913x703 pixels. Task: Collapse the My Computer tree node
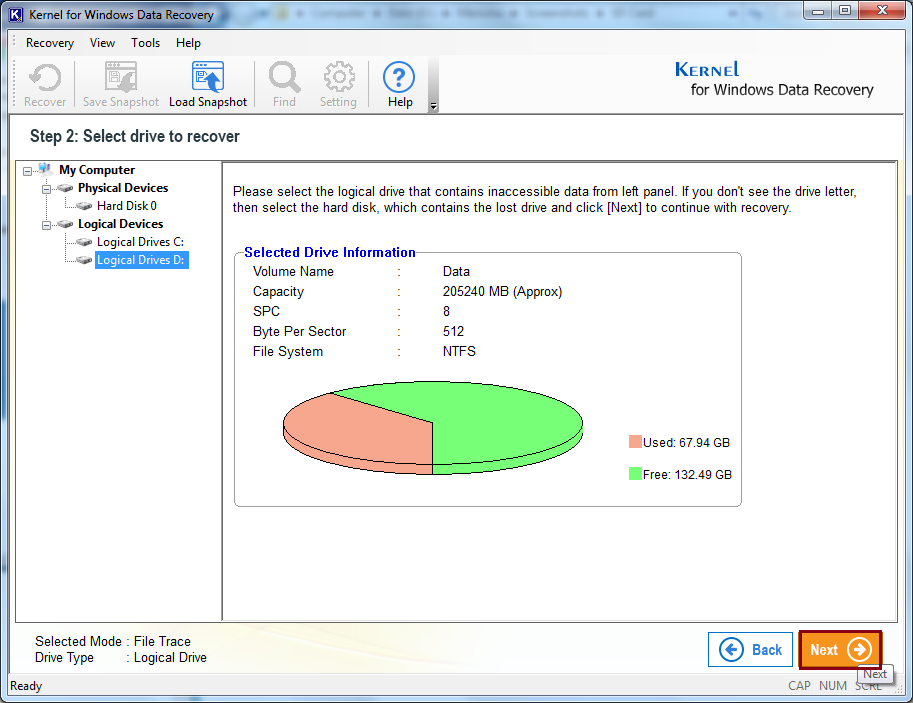(27, 170)
